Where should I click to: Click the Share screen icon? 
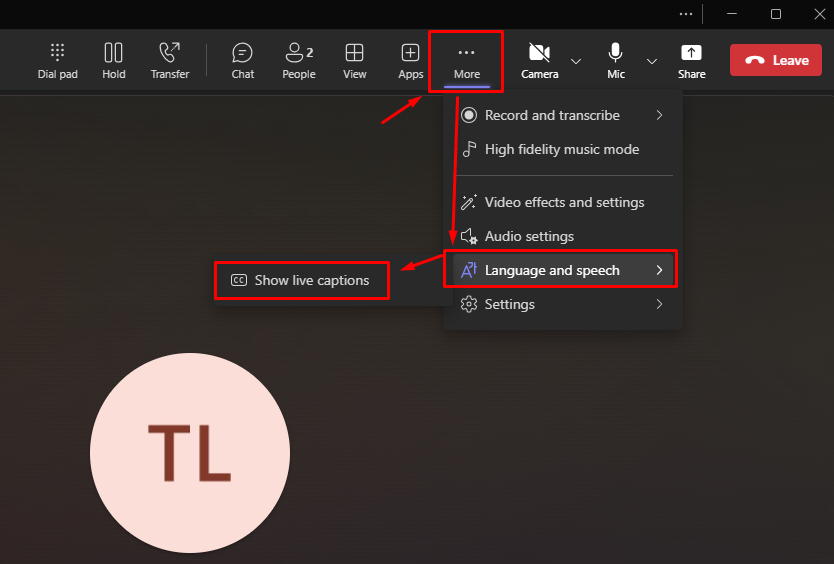[x=691, y=60]
